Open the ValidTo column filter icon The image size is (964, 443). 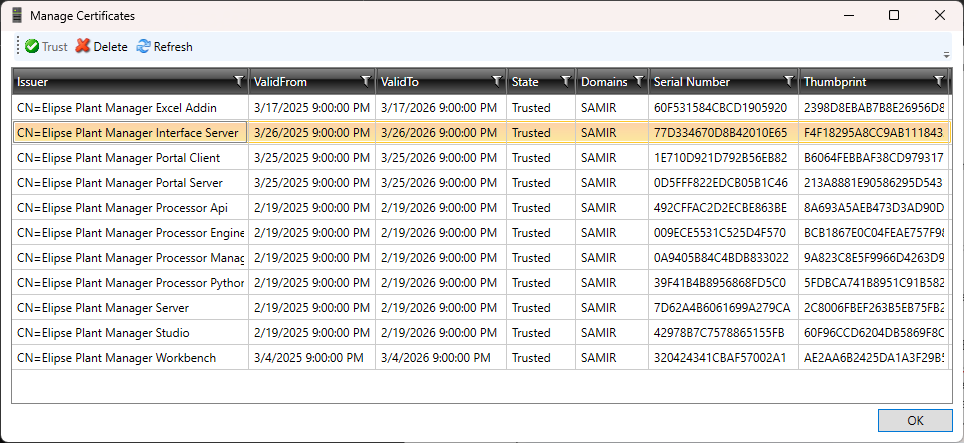(x=497, y=81)
